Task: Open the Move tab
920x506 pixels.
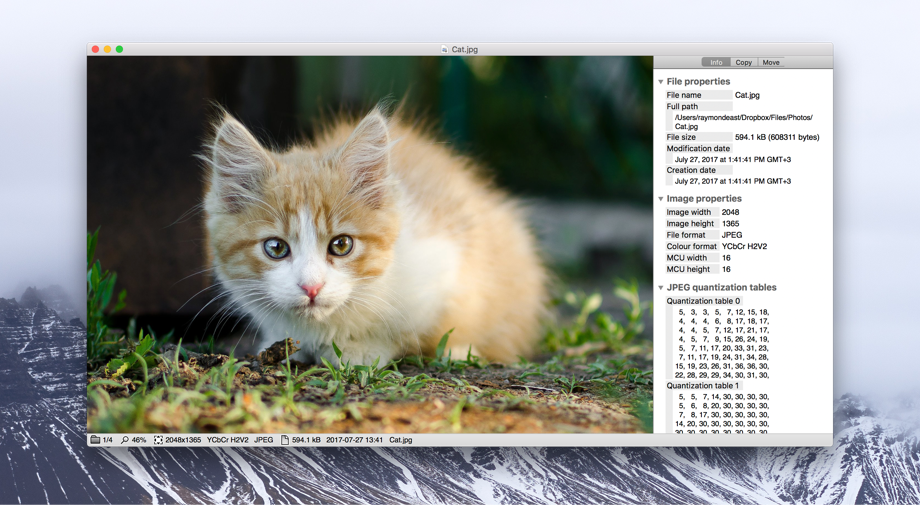Action: tap(771, 62)
